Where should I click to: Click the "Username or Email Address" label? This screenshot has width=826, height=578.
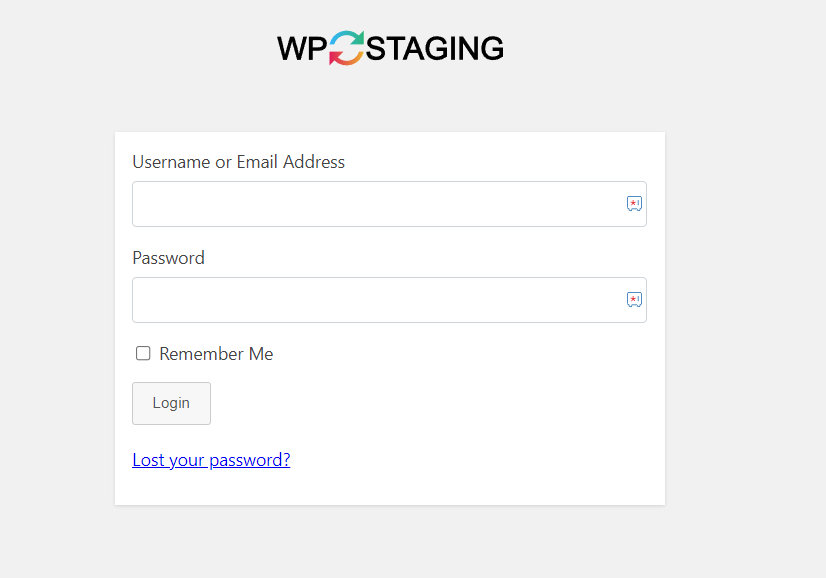239,162
